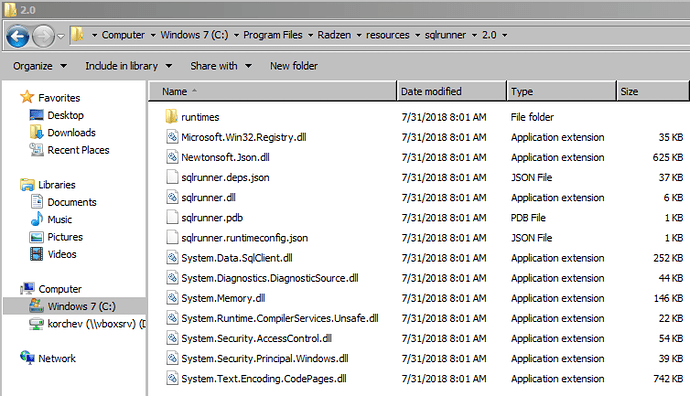Image resolution: width=690 pixels, height=396 pixels.
Task: Navigate to Windows 7 (C:) in breadcrumb
Action: coord(194,35)
